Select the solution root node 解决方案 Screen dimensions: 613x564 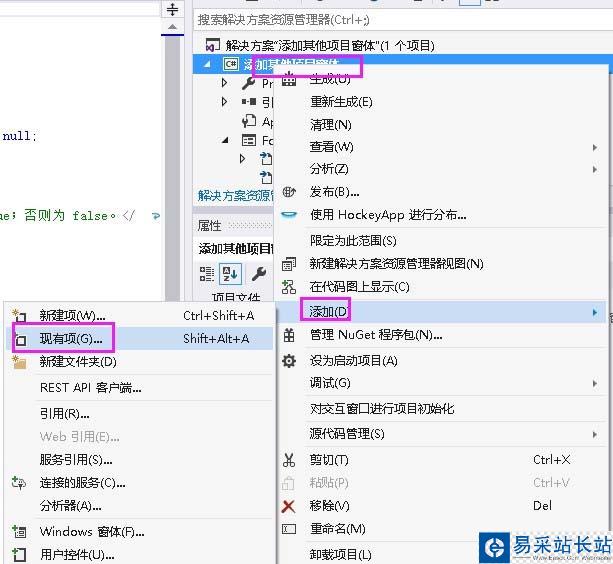point(330,46)
